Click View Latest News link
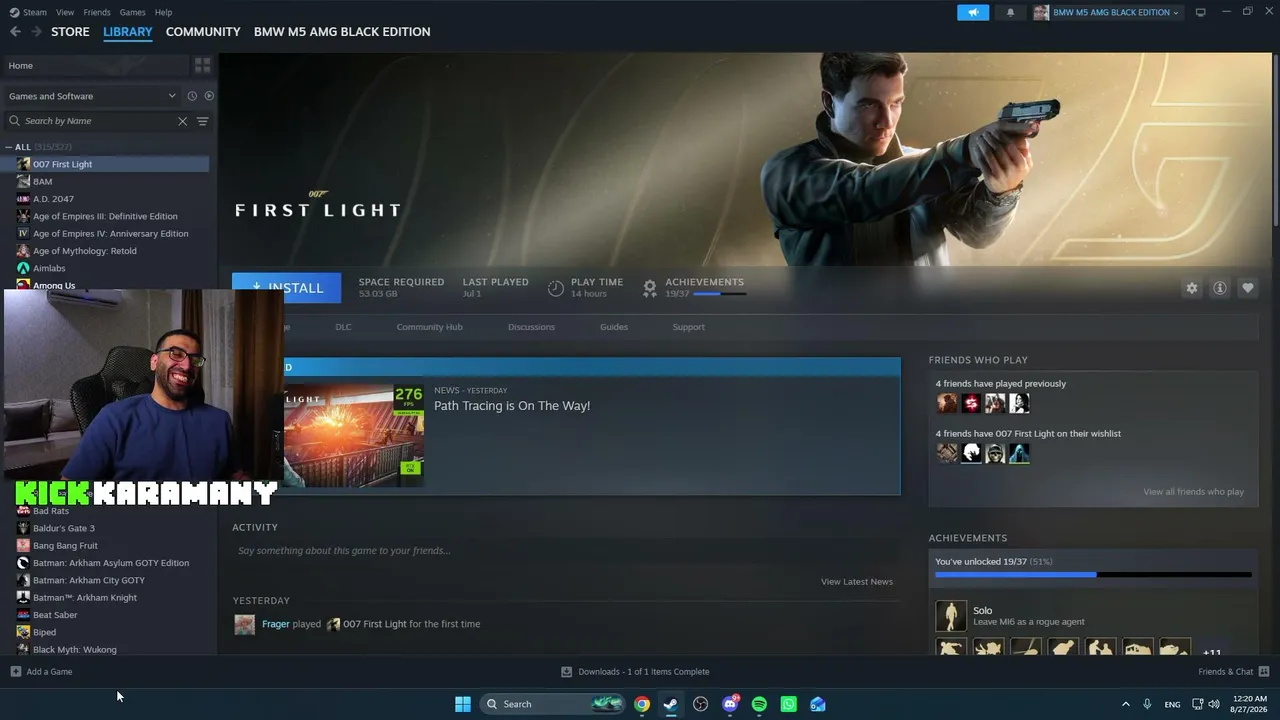This screenshot has height=720, width=1280. click(x=857, y=582)
